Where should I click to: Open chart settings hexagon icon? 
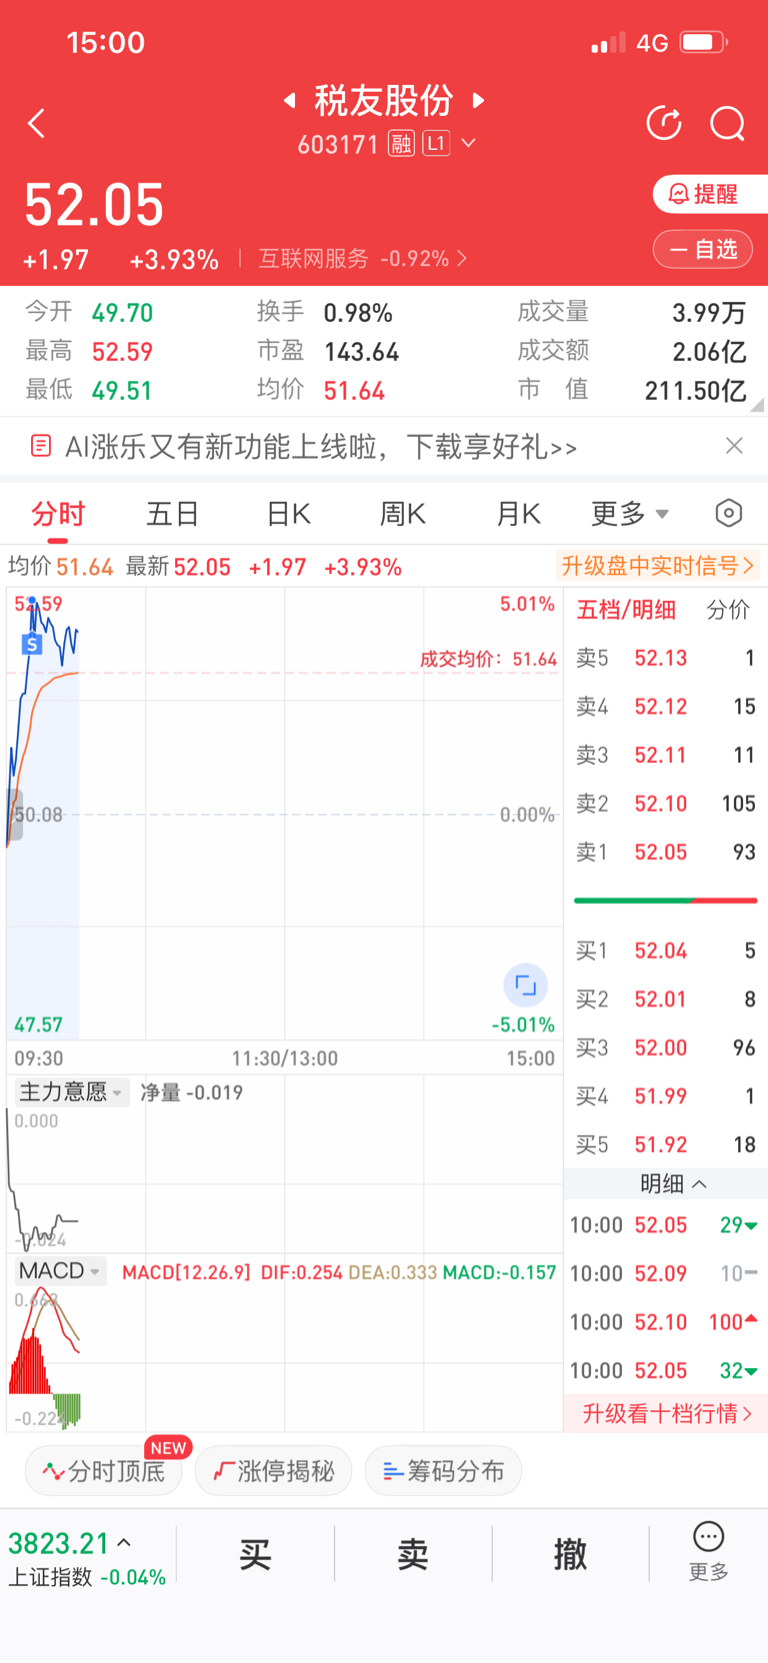point(729,513)
